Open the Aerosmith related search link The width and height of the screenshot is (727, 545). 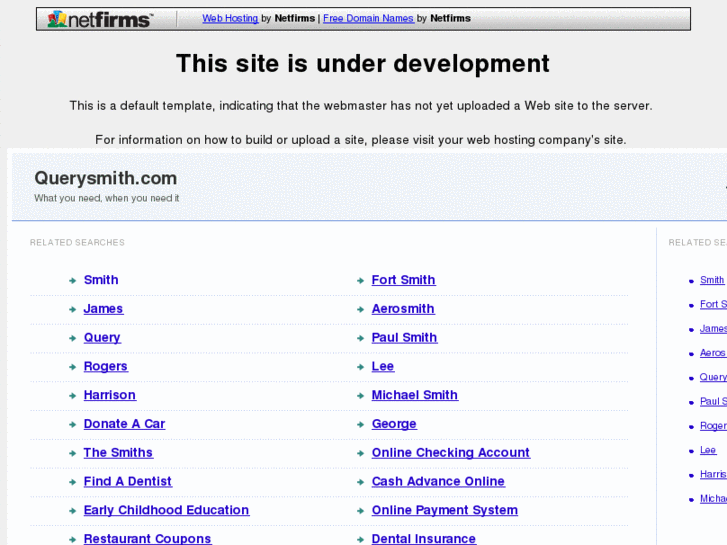[403, 309]
